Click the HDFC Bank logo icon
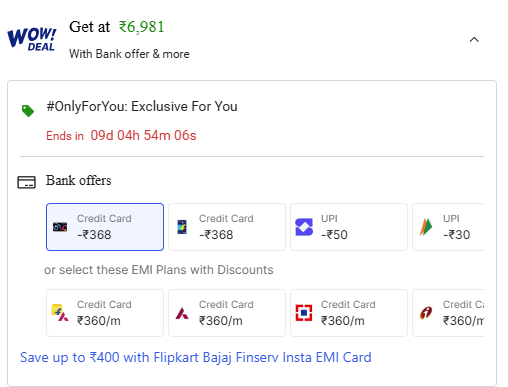 pyautogui.click(x=304, y=313)
